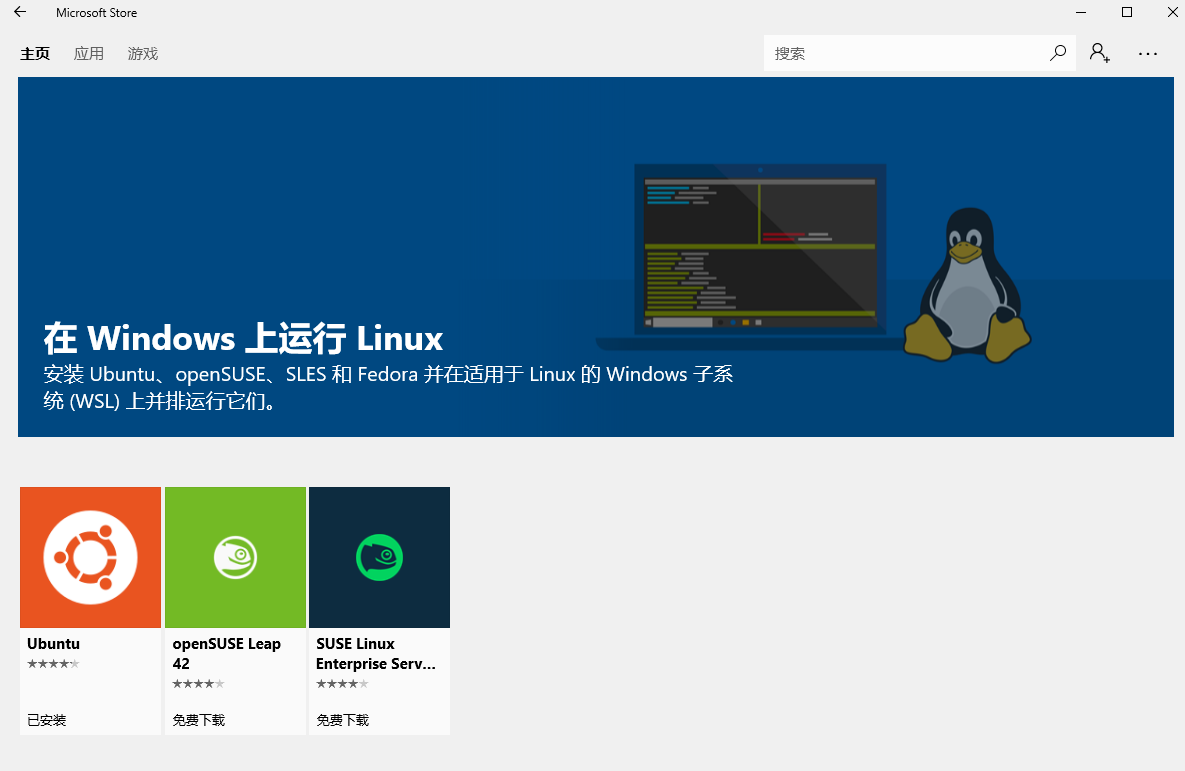Screen dimensions: 1185x771
Task: Click the Ubuntu star rating
Action: tap(53, 664)
